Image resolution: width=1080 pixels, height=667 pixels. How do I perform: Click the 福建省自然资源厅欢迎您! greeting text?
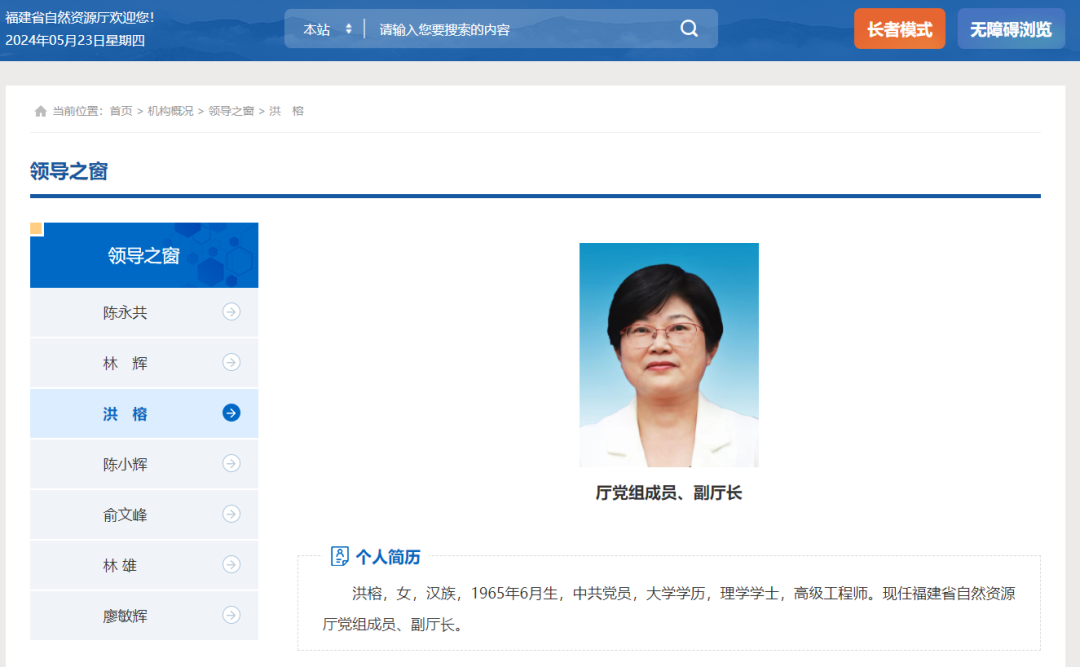pyautogui.click(x=80, y=17)
